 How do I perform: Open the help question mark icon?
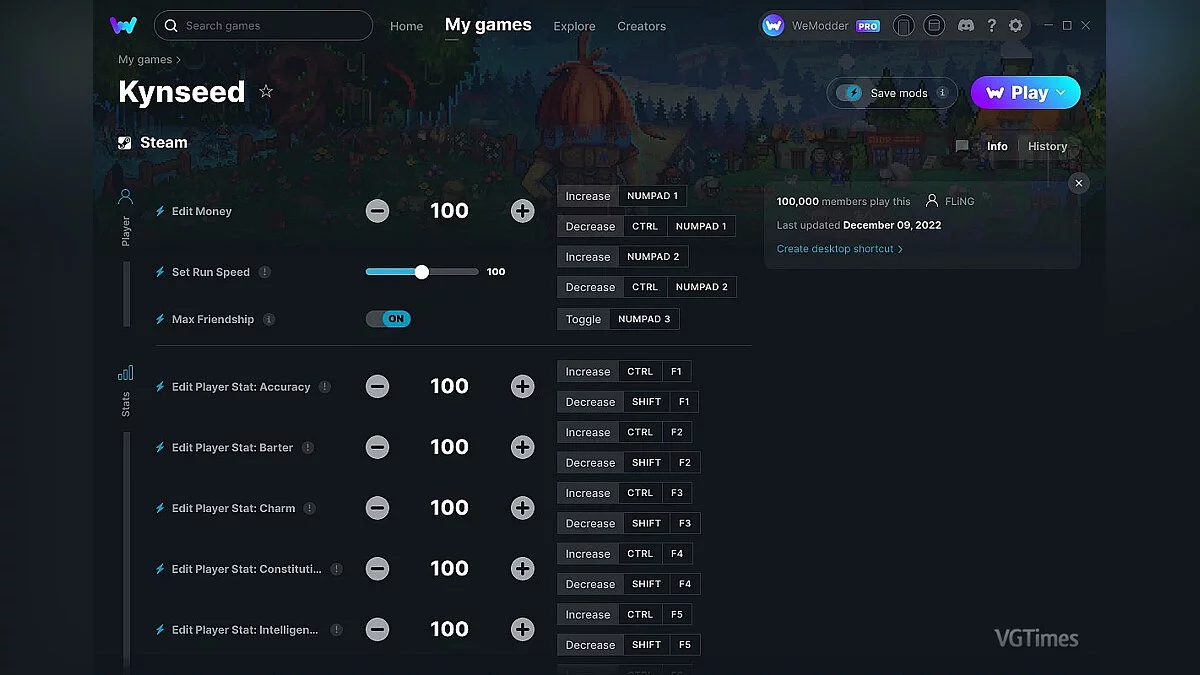tap(991, 25)
